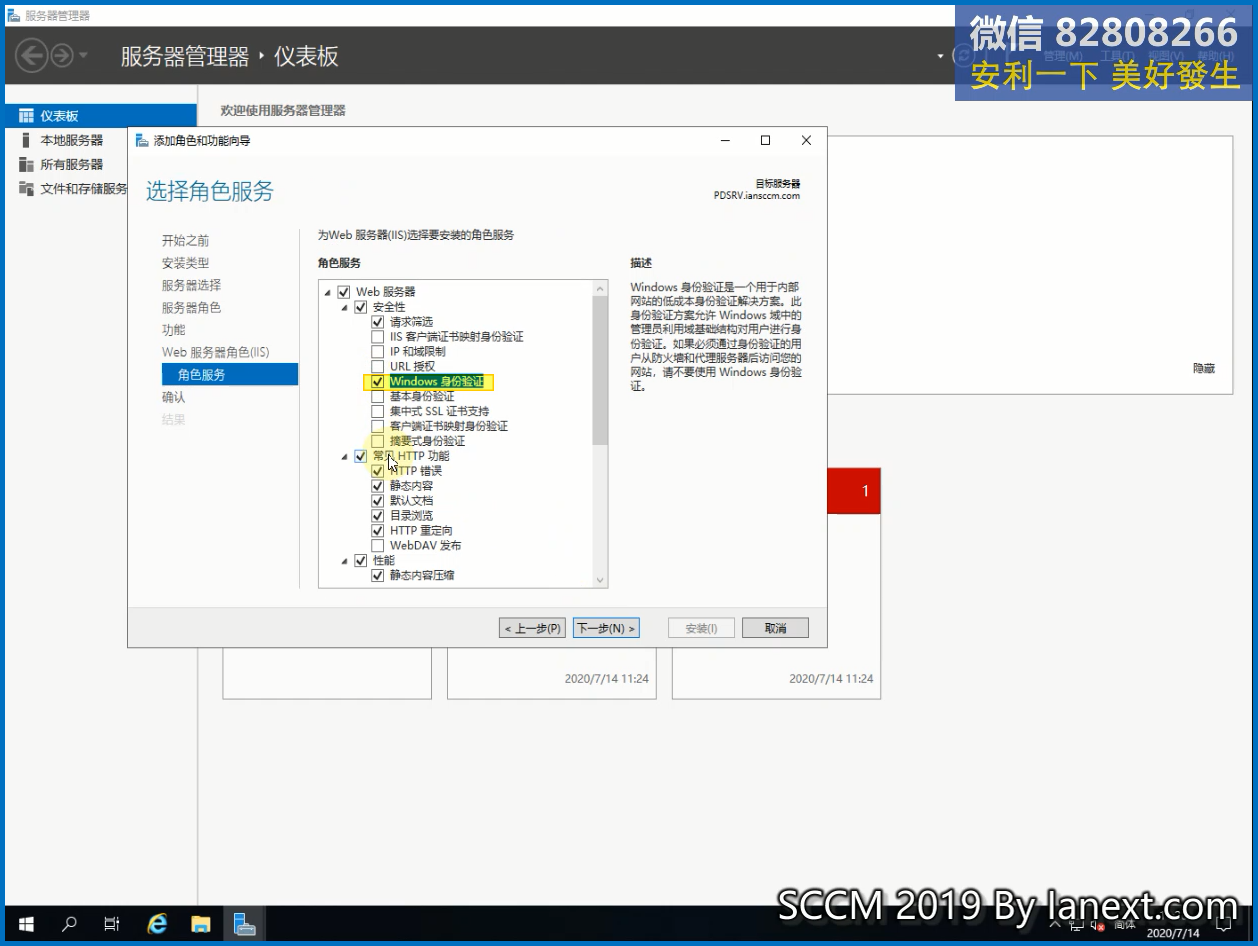The height and width of the screenshot is (946, 1258).
Task: Enable the URL 授权 checkbox
Action: click(x=378, y=367)
